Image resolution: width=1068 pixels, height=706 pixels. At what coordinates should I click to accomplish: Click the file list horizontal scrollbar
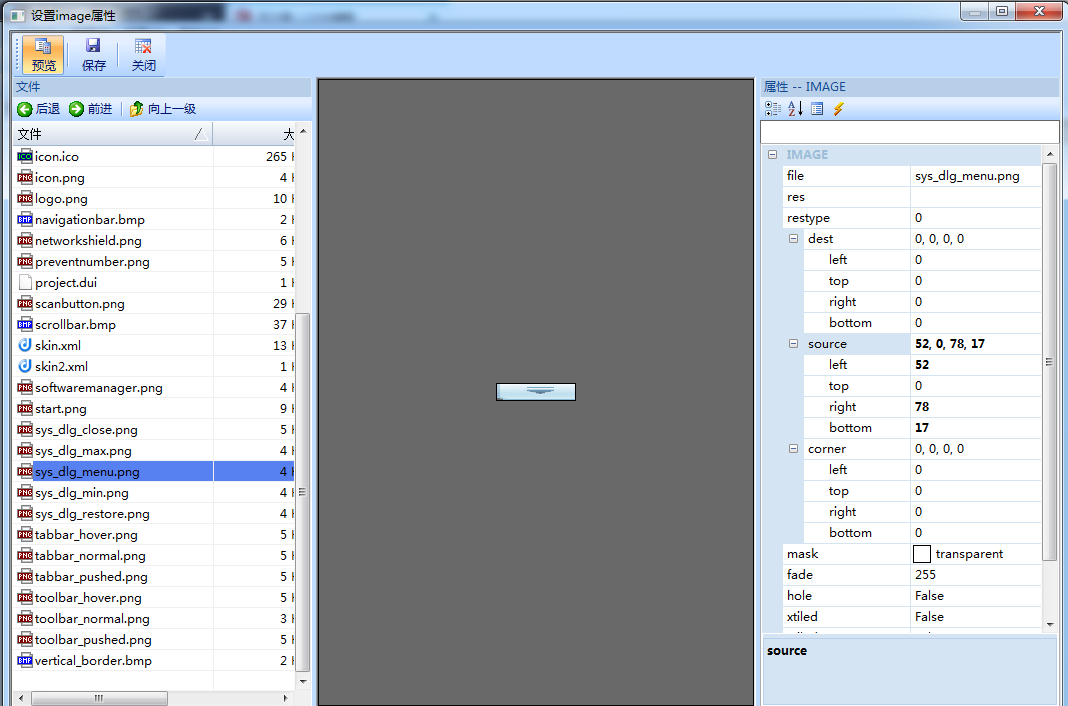[100, 698]
